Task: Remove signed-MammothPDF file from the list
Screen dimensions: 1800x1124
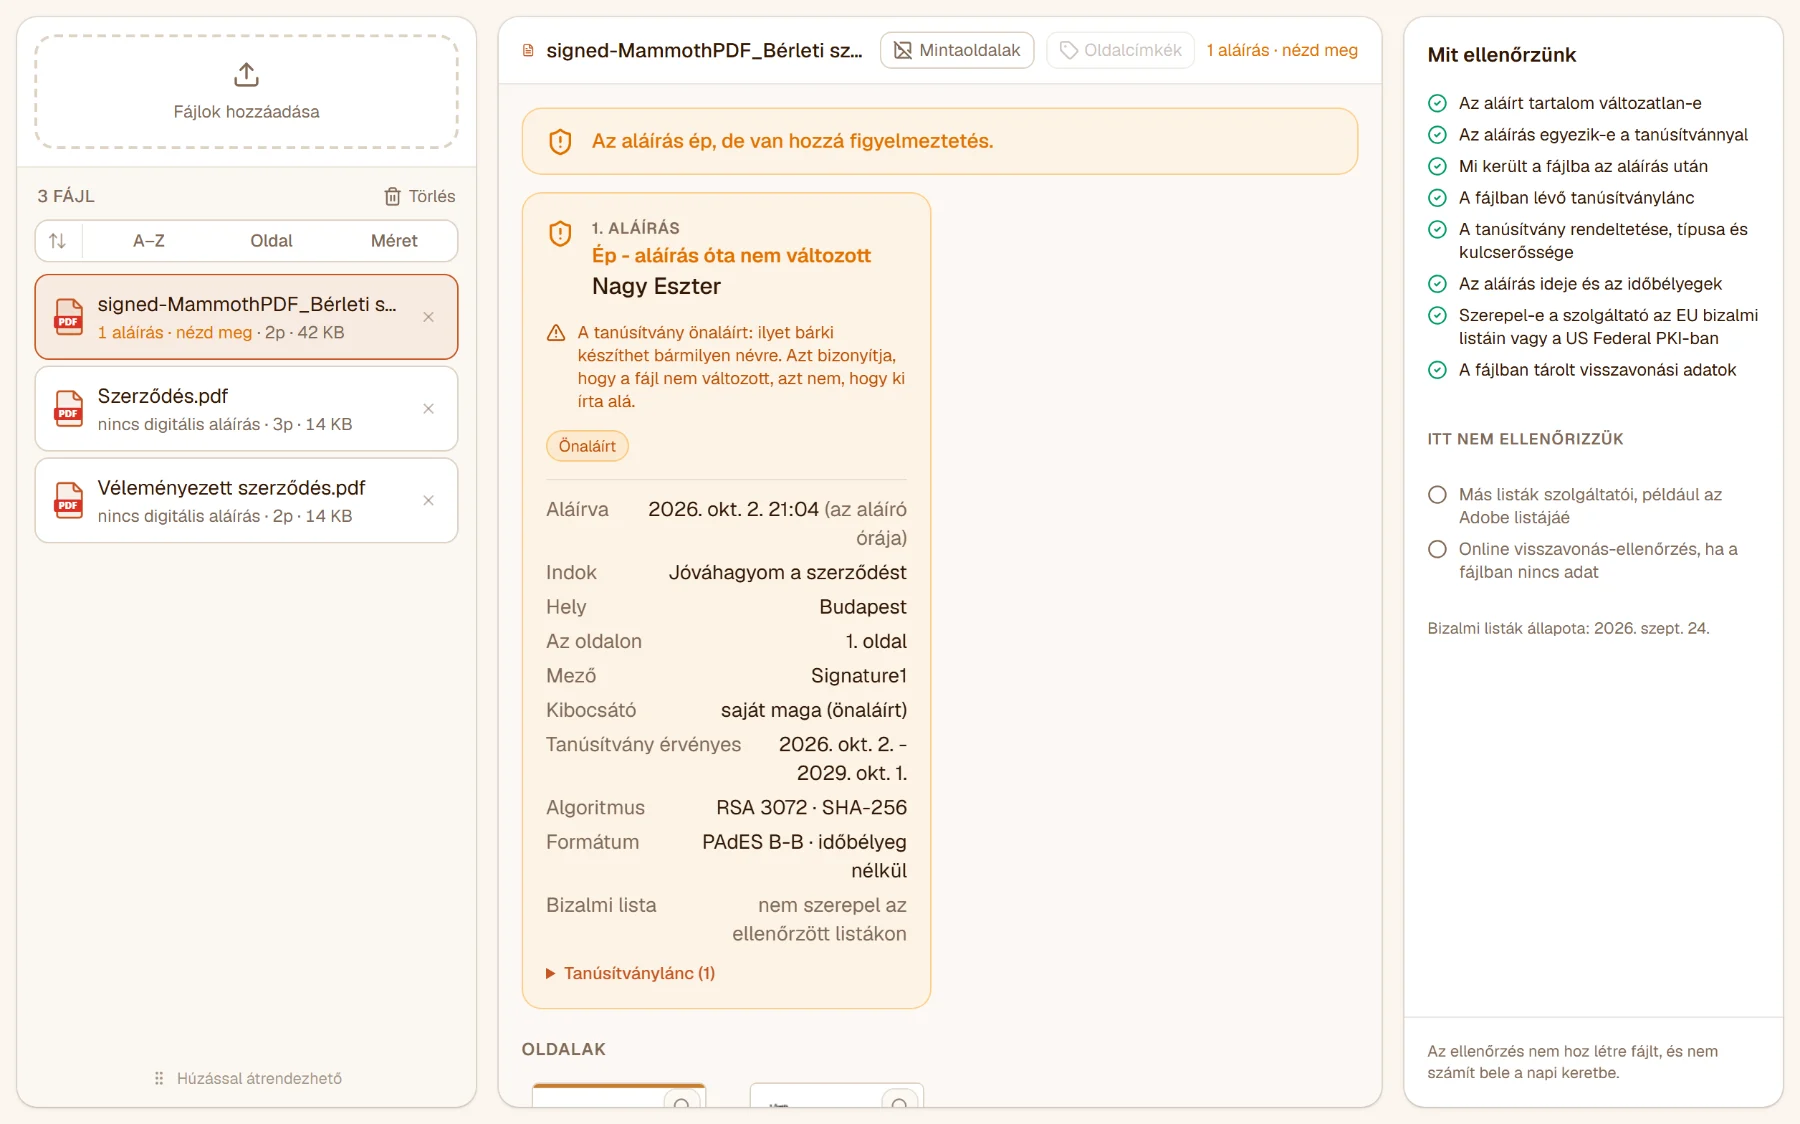Action: [428, 317]
